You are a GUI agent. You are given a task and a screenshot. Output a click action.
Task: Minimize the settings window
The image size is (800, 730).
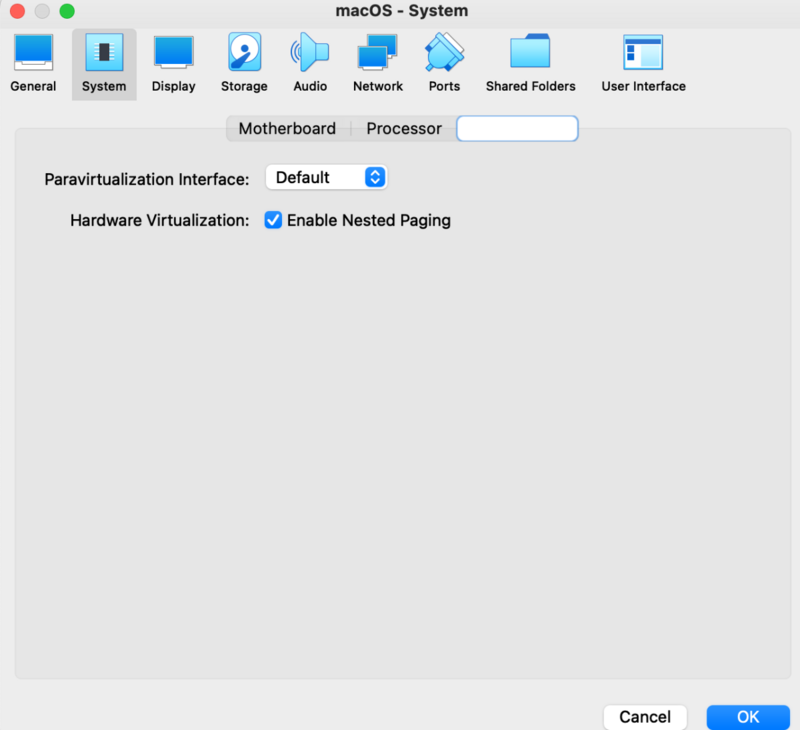[x=41, y=11]
